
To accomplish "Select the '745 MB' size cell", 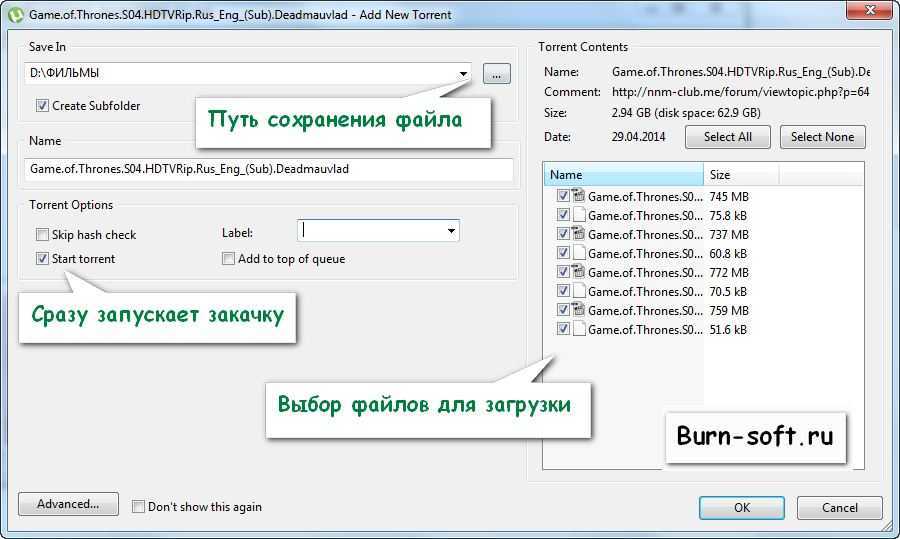I will (x=729, y=196).
